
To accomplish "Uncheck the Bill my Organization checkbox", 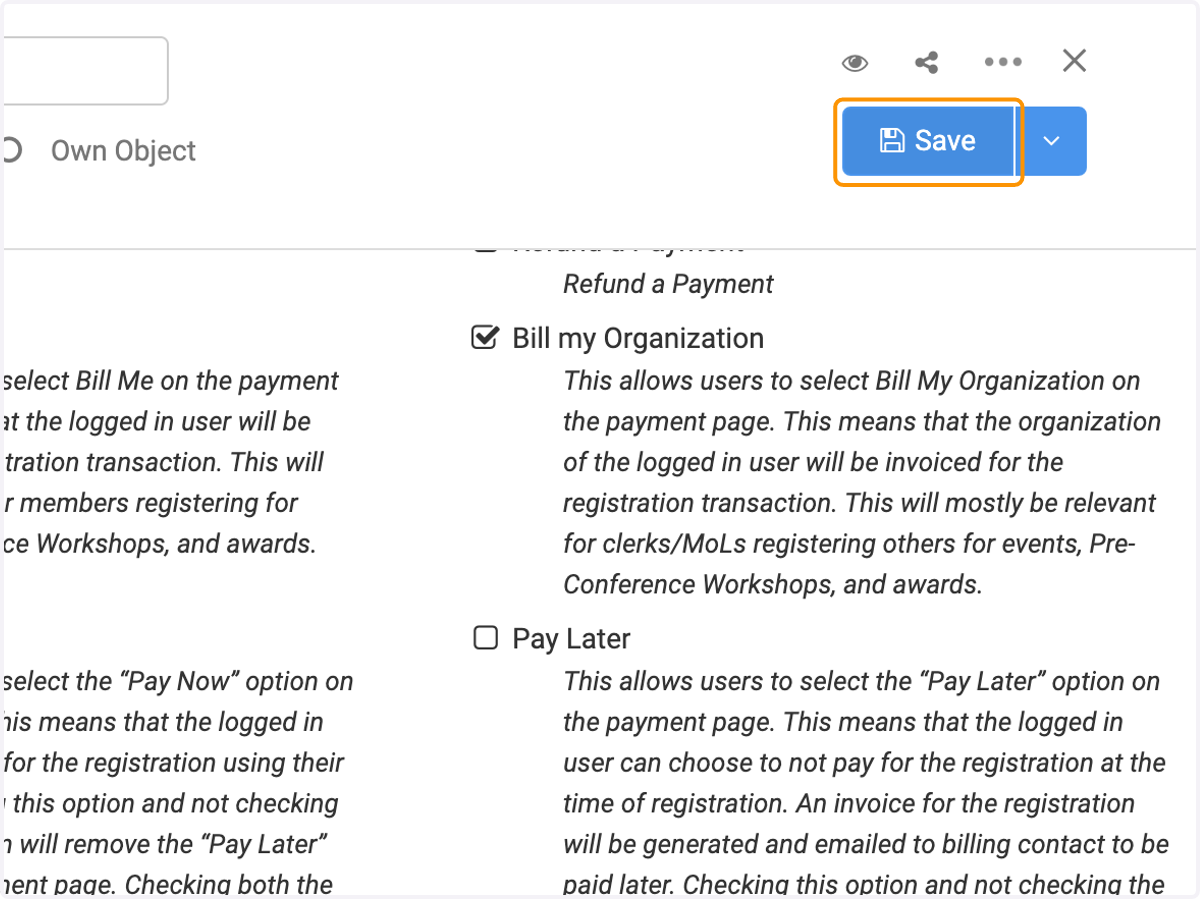I will 485,338.
